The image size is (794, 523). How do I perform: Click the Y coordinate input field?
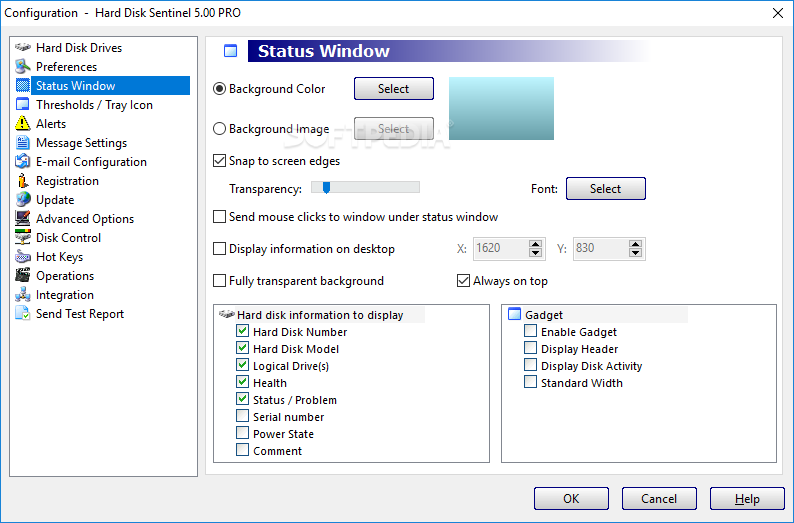[x=600, y=248]
